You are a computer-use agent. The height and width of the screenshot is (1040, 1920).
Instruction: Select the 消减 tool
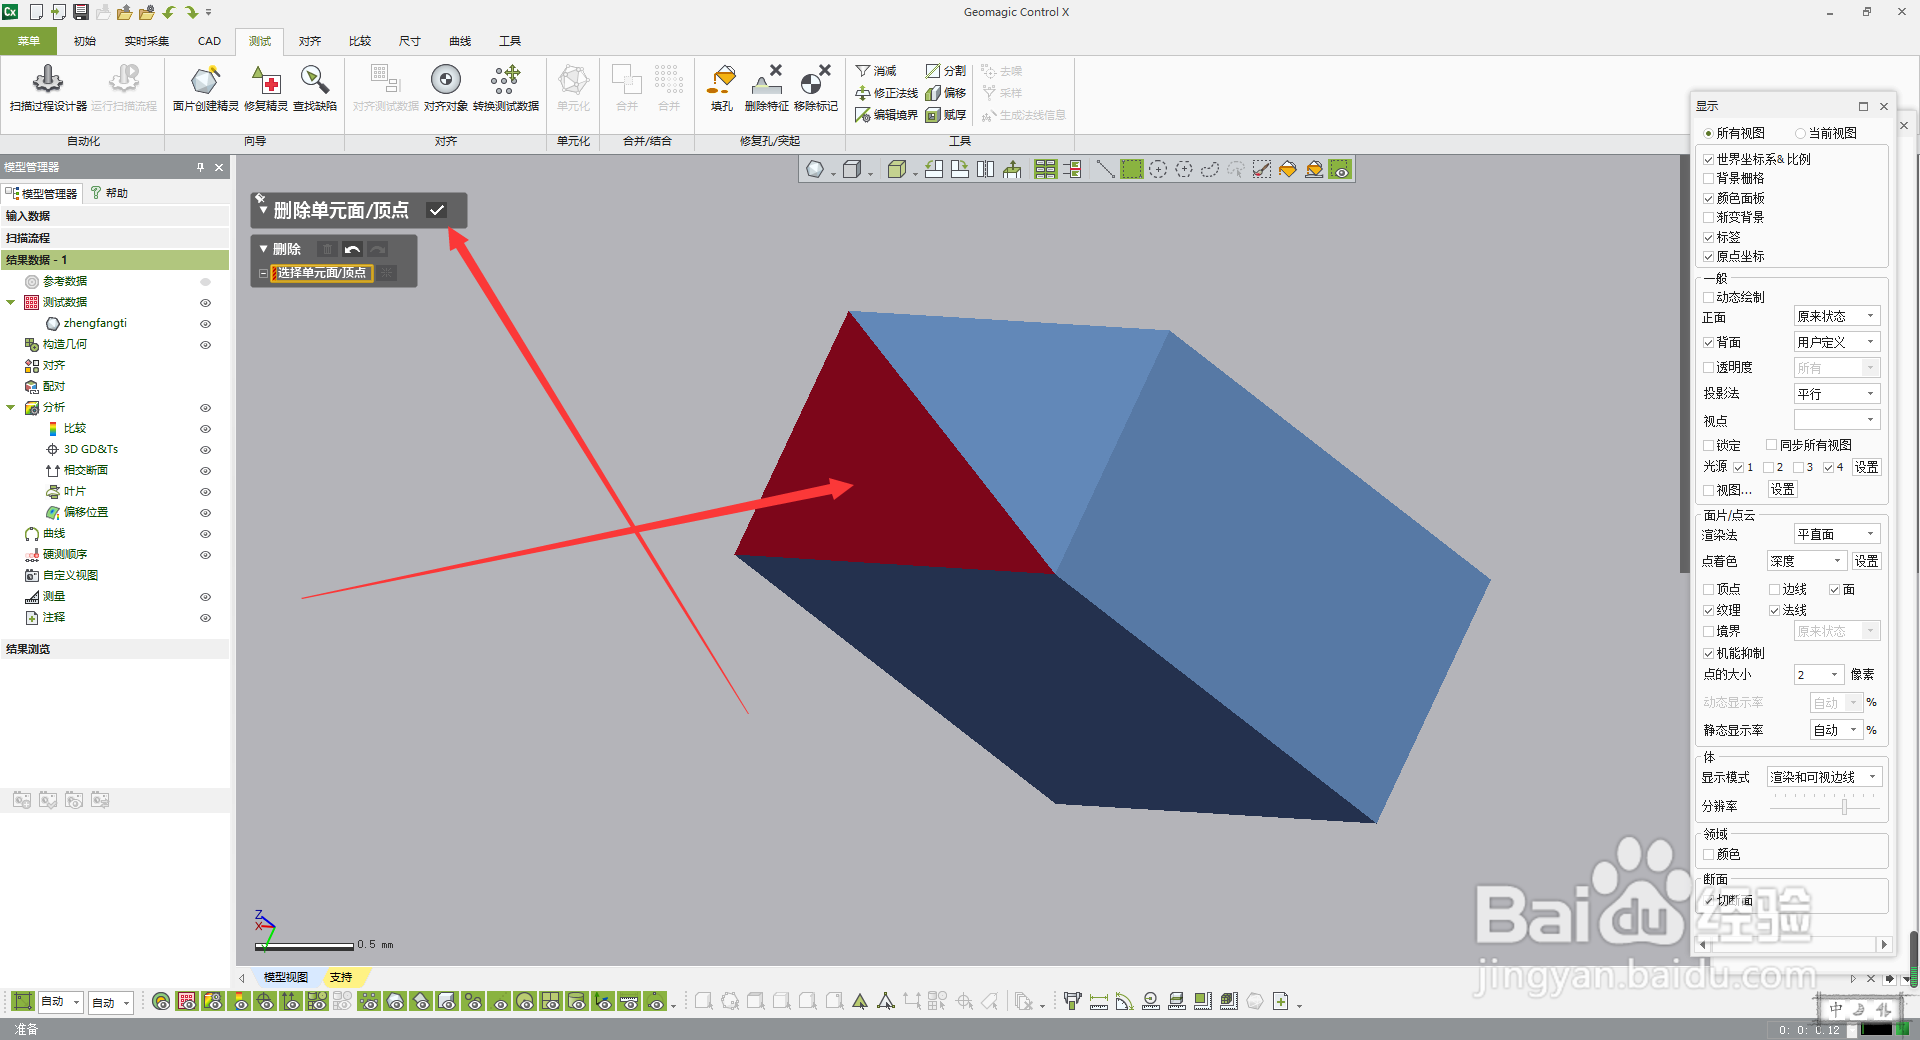click(876, 71)
